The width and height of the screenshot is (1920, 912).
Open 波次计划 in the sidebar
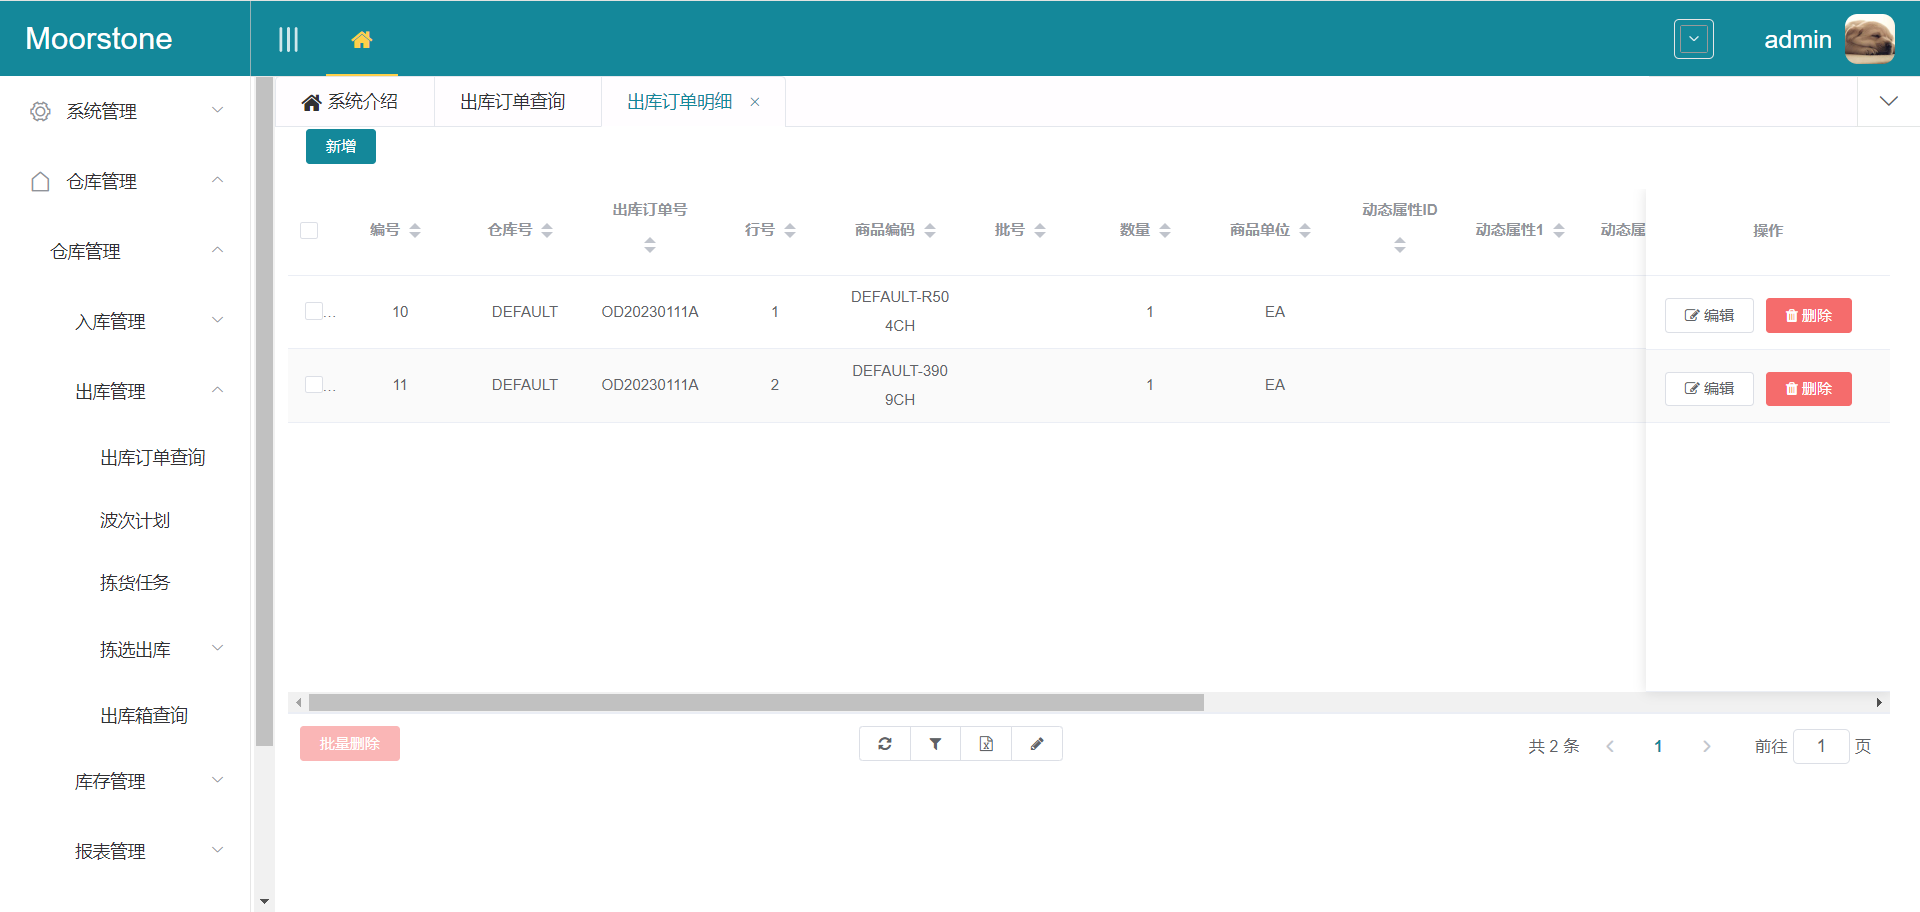tap(135, 520)
